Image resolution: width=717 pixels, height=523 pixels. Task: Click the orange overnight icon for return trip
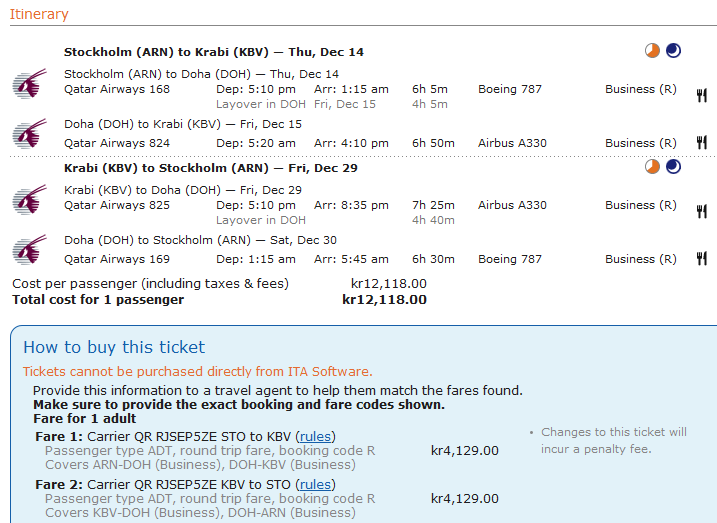point(653,166)
